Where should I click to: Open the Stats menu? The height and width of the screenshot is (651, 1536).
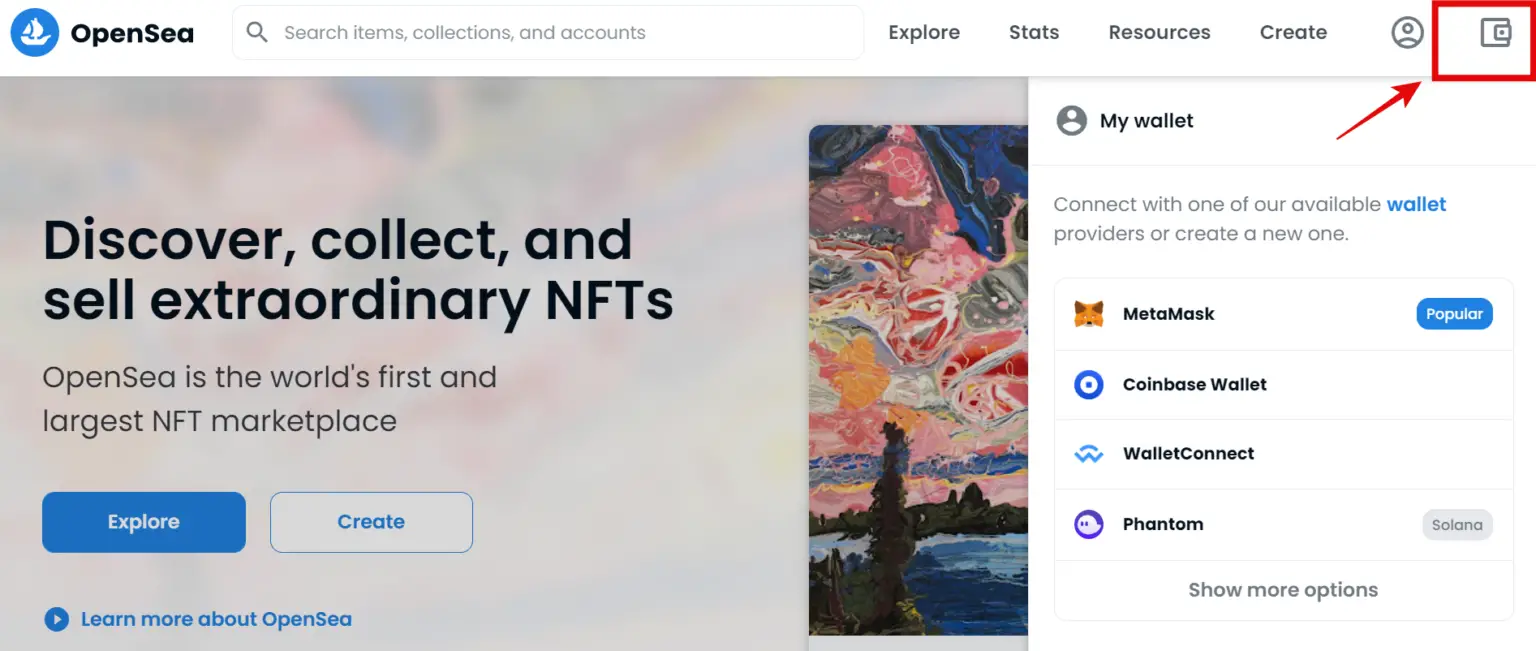click(x=1033, y=32)
